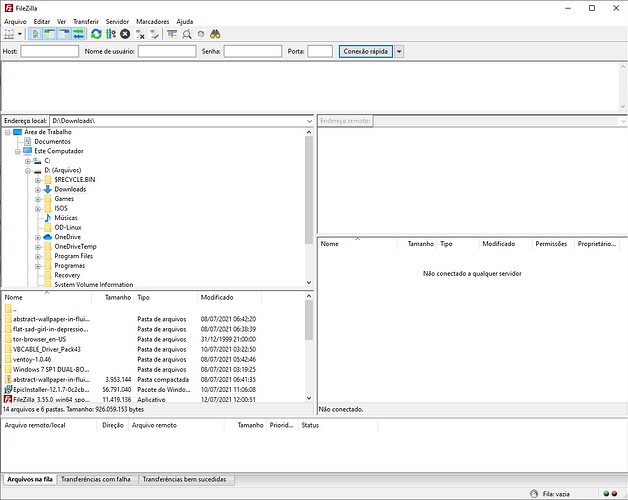
Task: Toggle the transfer queue display
Action: pos(77,34)
